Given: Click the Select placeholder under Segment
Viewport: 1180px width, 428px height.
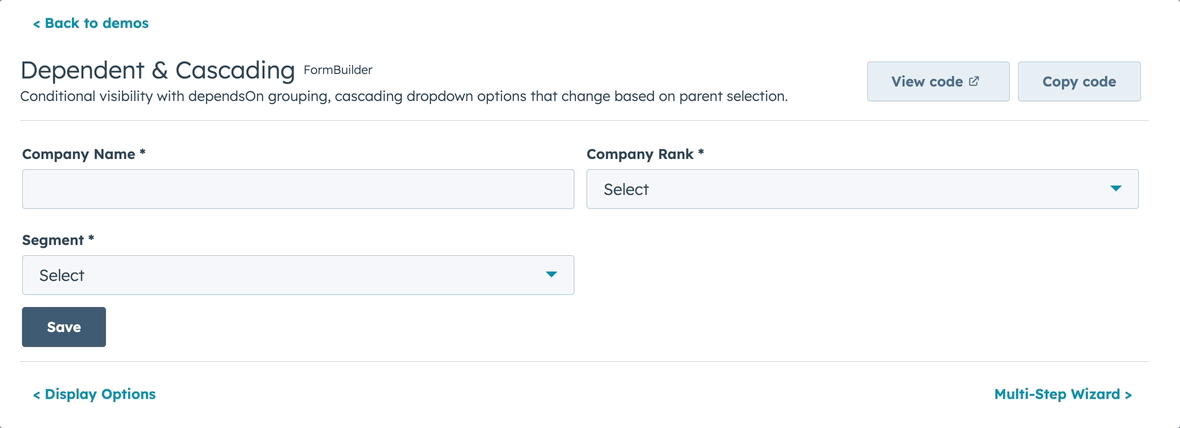Looking at the screenshot, I should pyautogui.click(x=62, y=276).
